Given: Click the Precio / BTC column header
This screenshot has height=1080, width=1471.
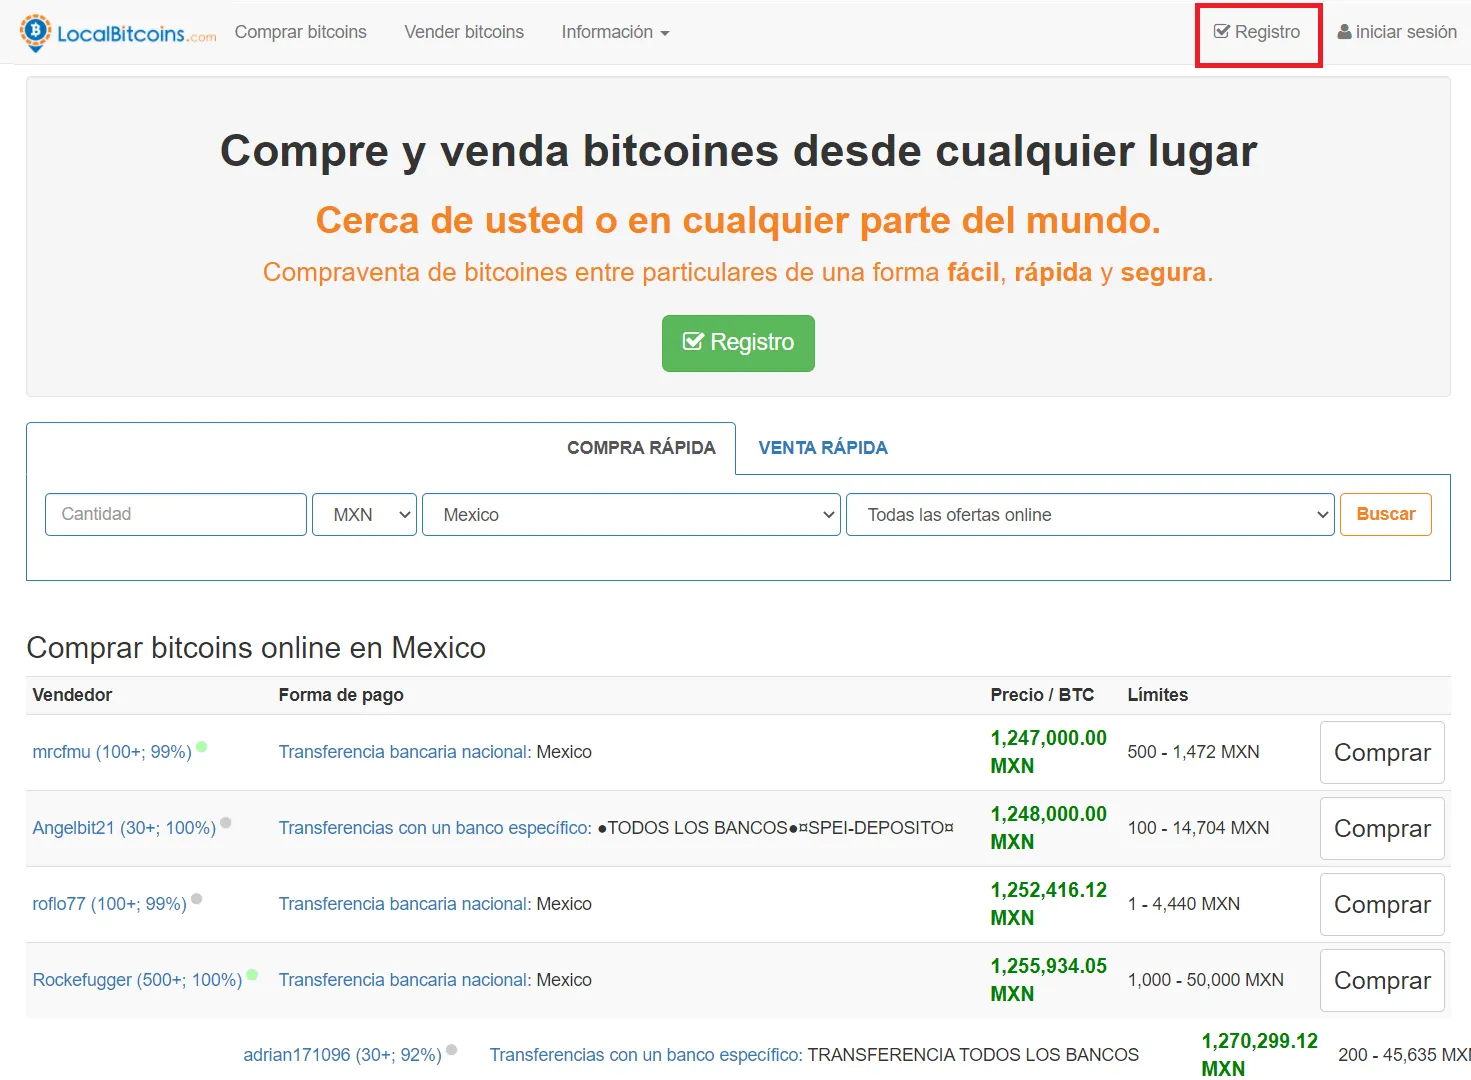Looking at the screenshot, I should click(1042, 695).
